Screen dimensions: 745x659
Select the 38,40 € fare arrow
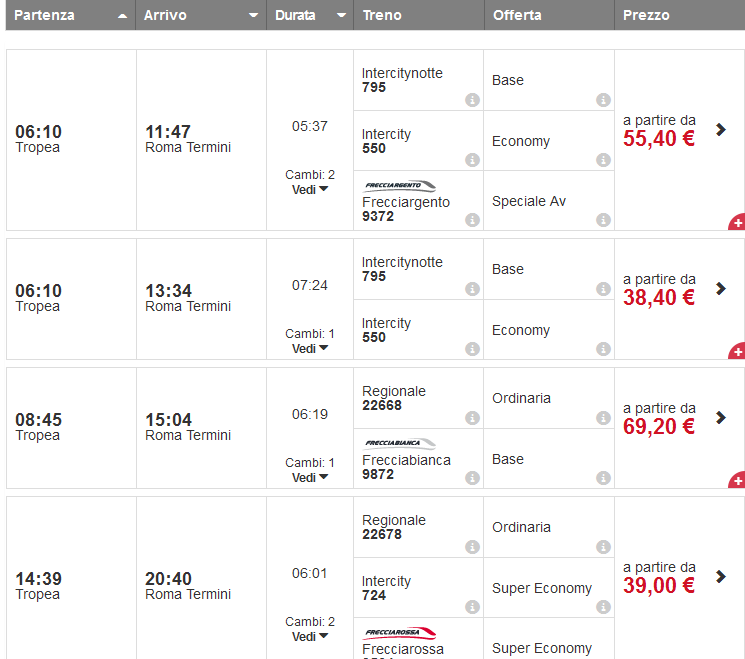pyautogui.click(x=721, y=288)
